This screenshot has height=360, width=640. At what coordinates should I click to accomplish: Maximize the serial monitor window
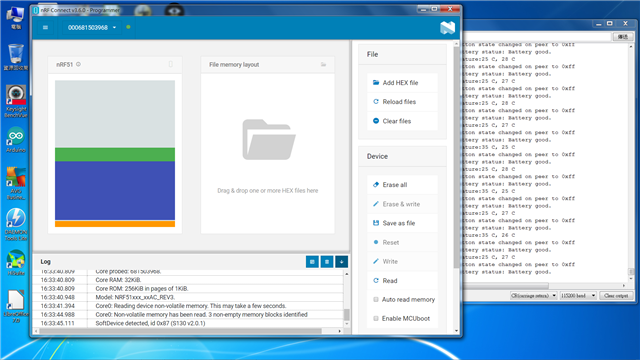coord(610,24)
